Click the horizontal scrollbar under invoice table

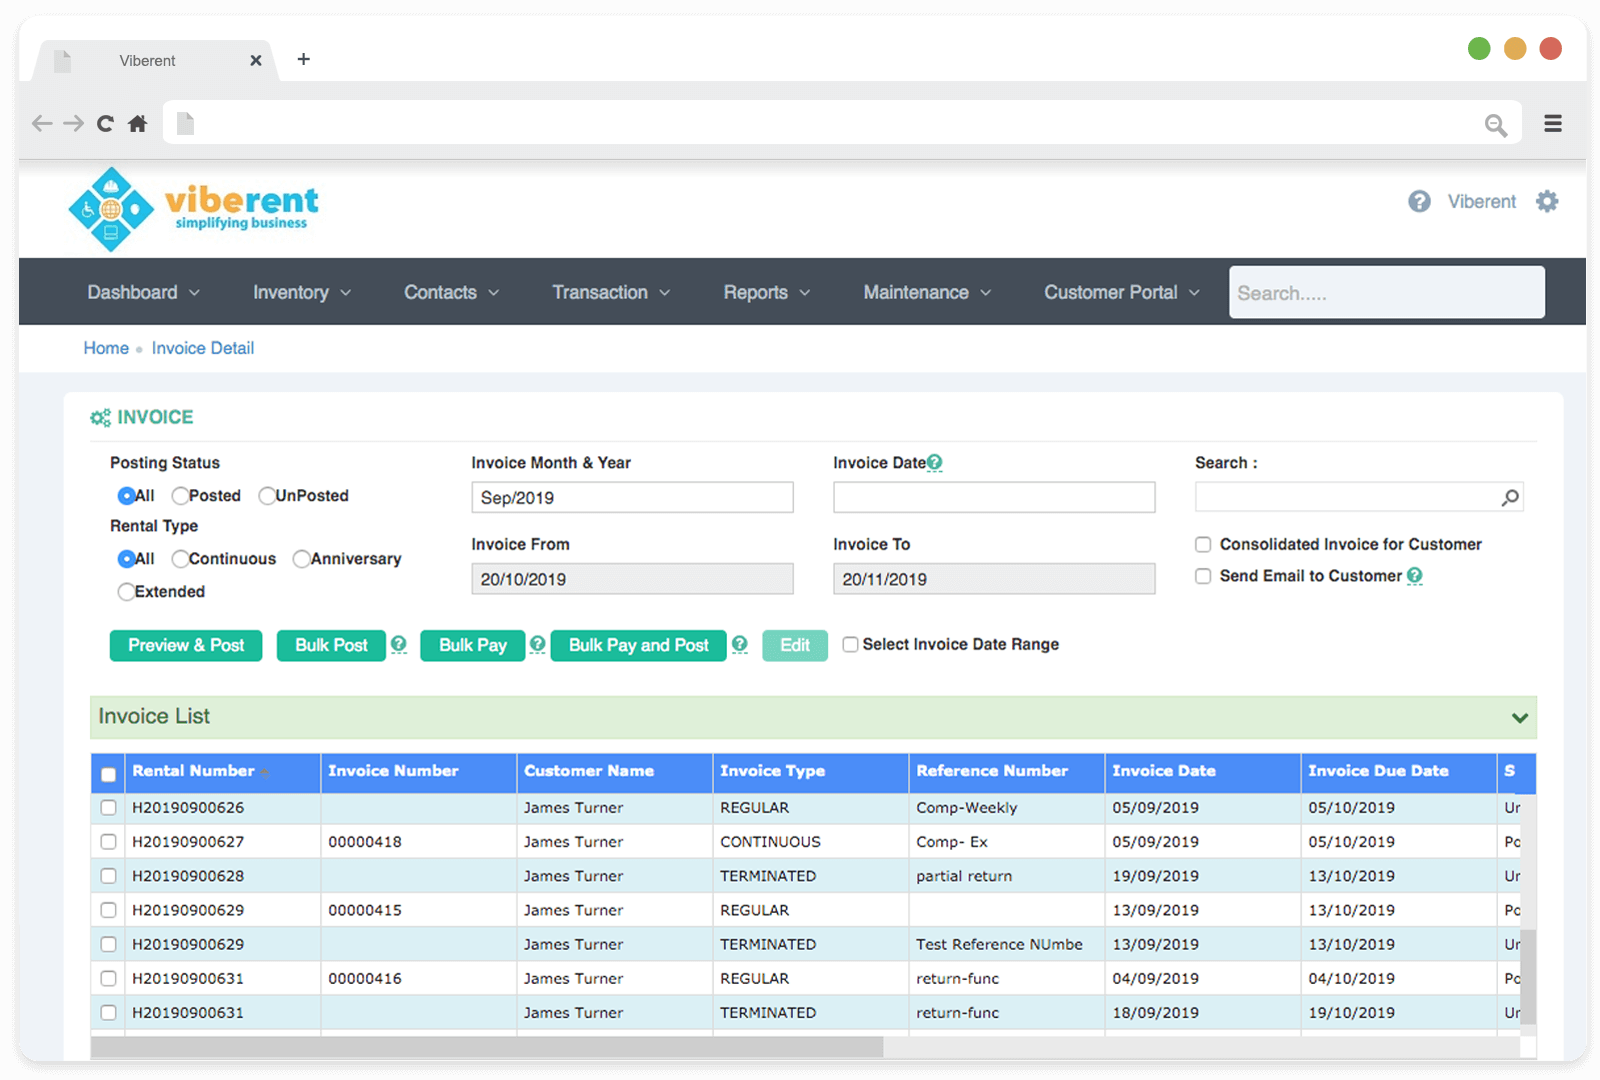pos(487,1047)
